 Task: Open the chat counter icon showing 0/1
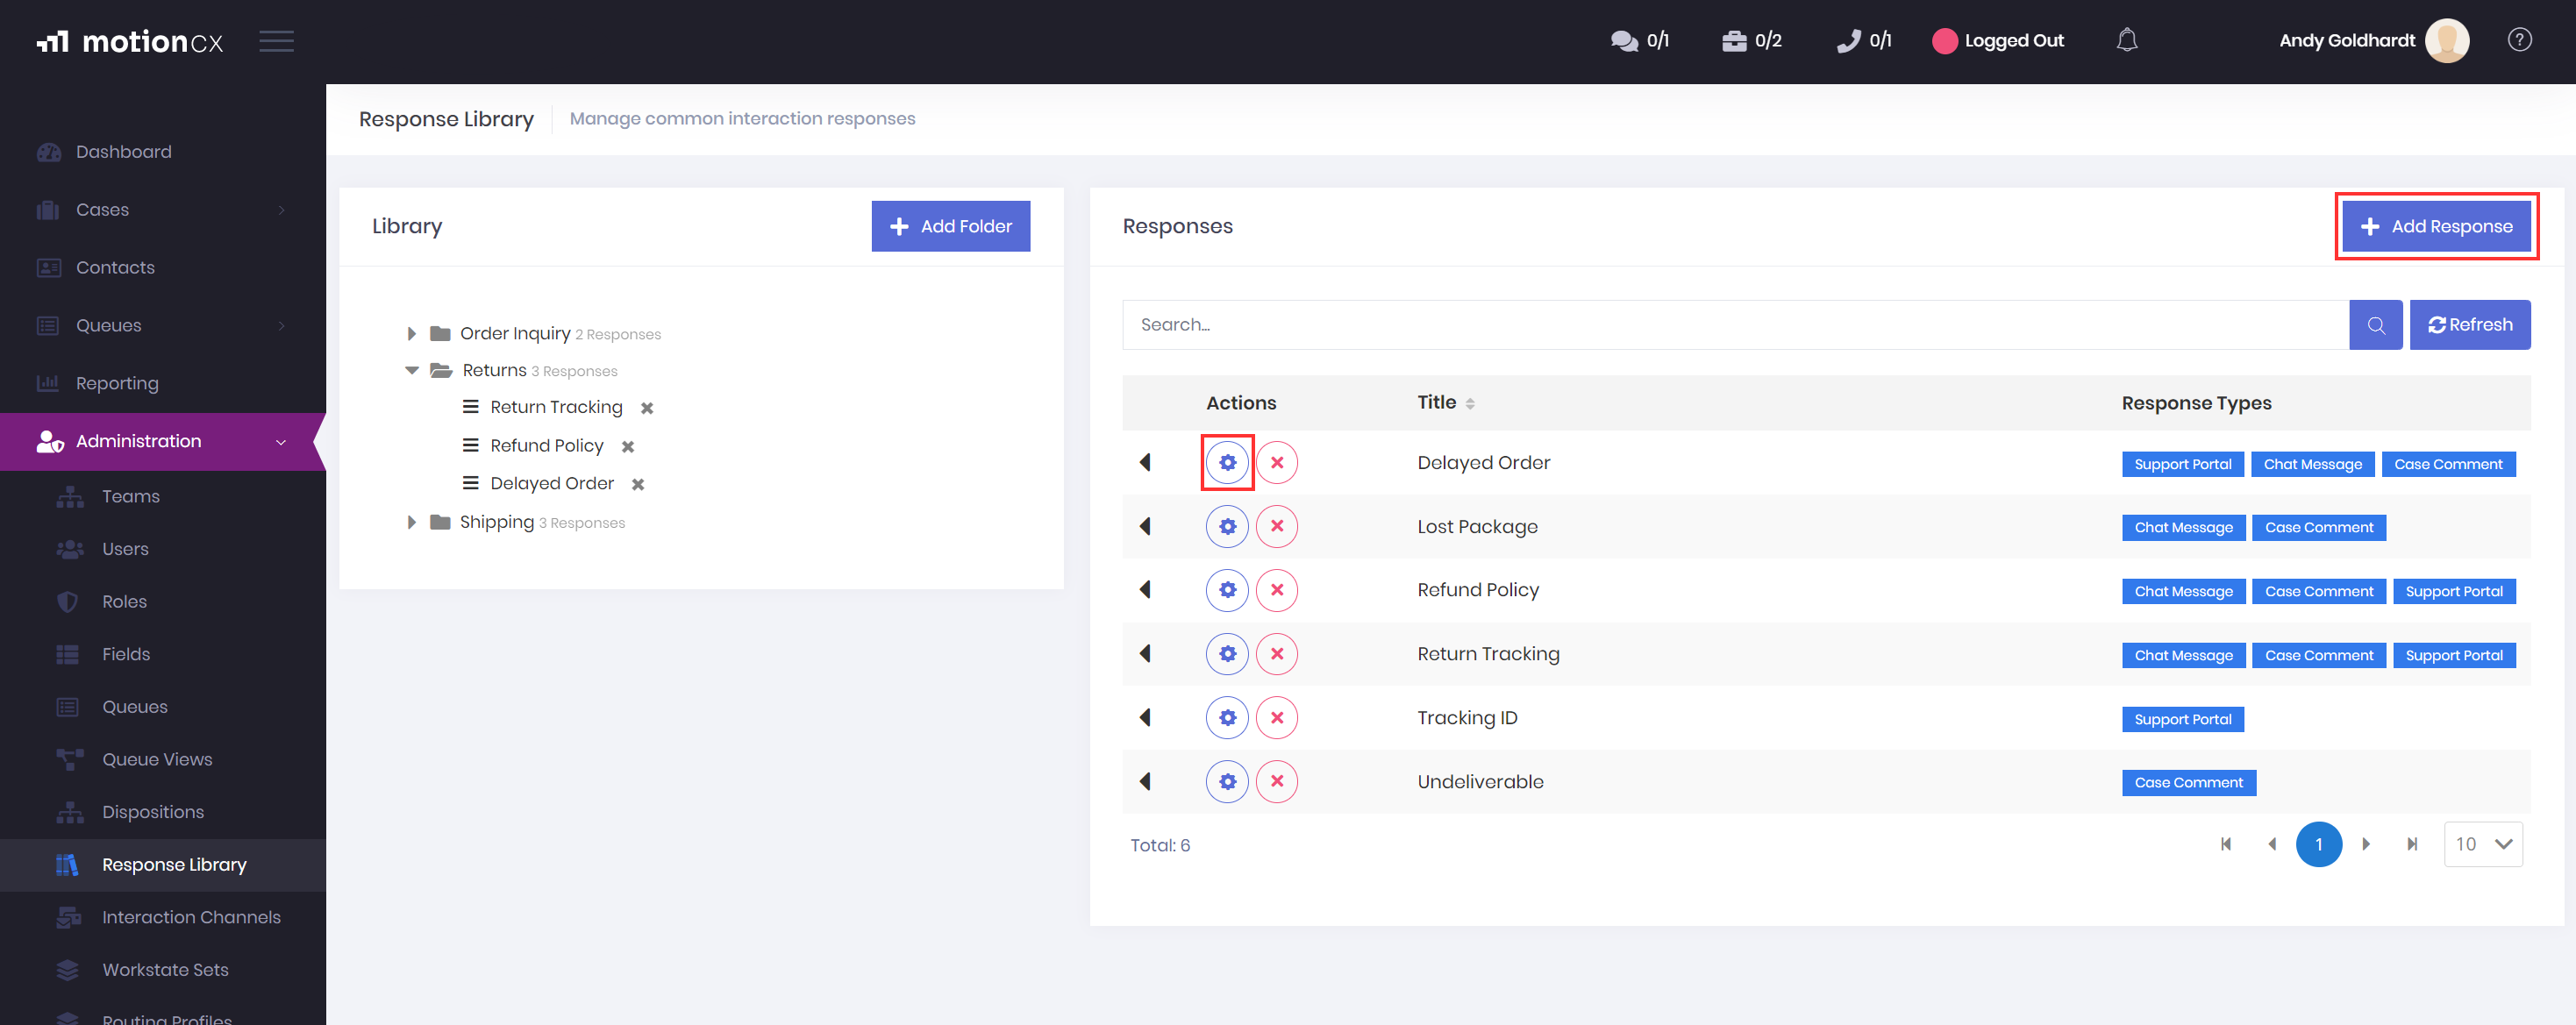click(x=1640, y=41)
